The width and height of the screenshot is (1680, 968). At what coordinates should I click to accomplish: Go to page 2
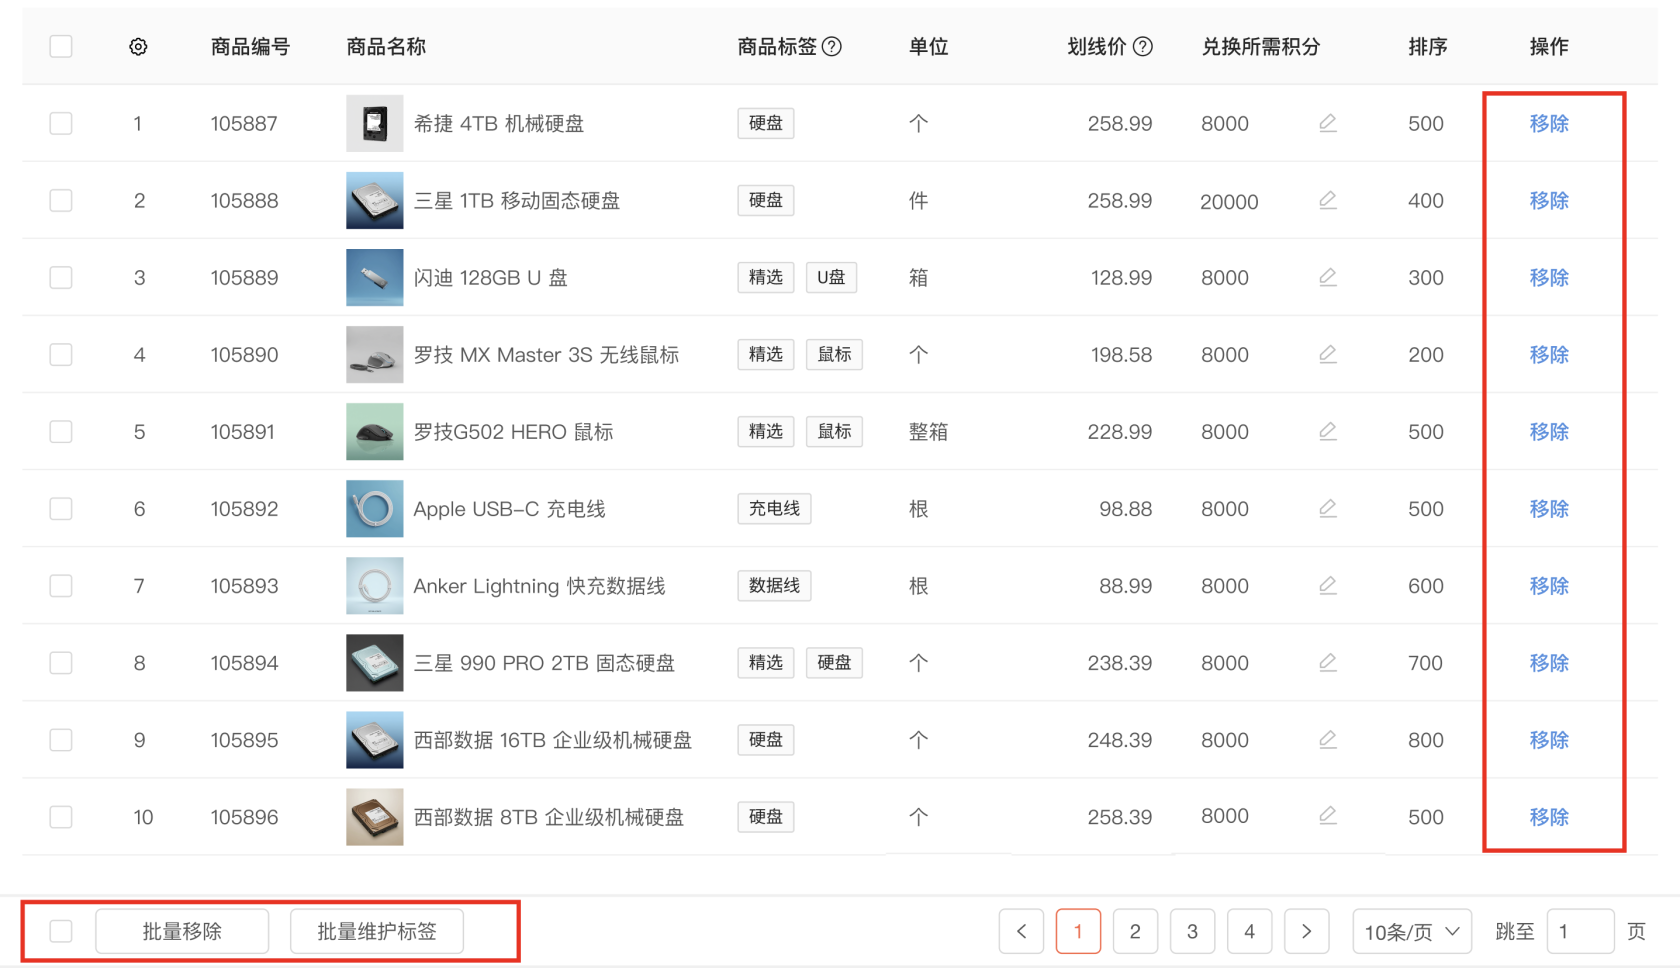pyautogui.click(x=1135, y=931)
